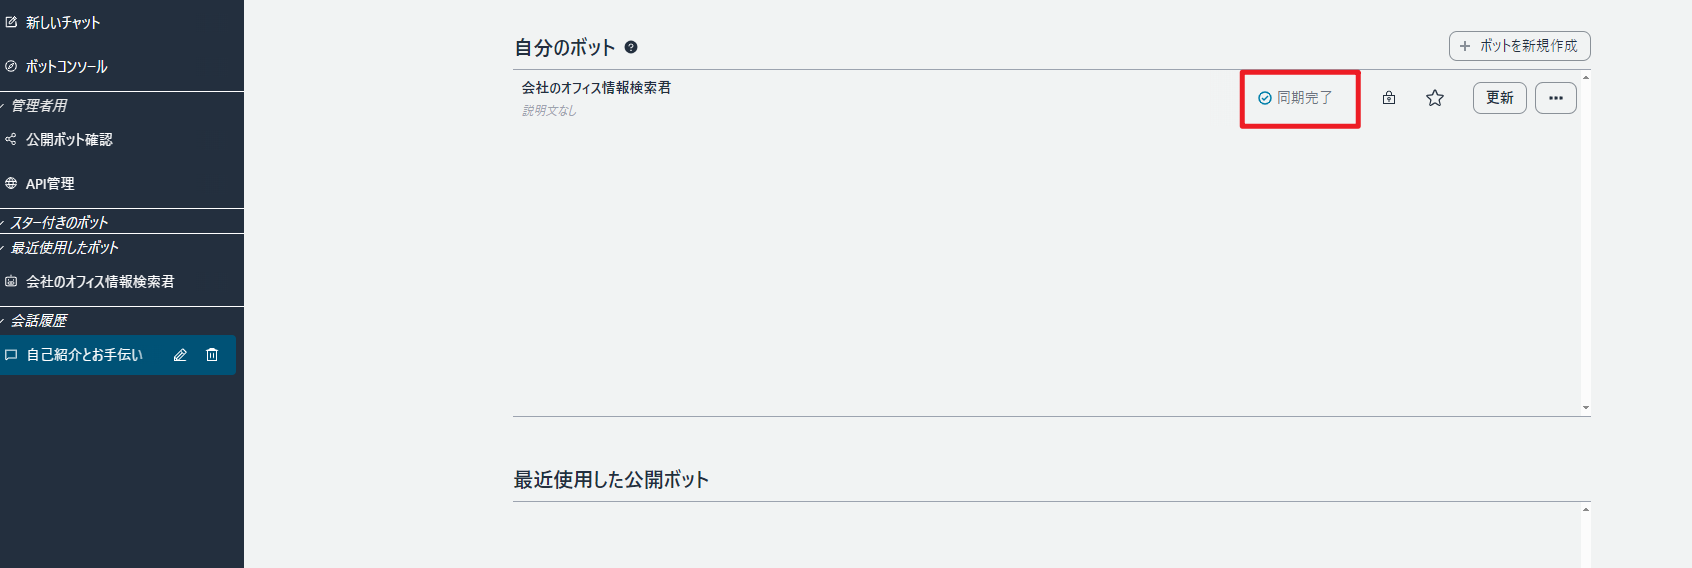Rename conversation with the pencil edit icon
The image size is (1692, 568).
pos(180,355)
